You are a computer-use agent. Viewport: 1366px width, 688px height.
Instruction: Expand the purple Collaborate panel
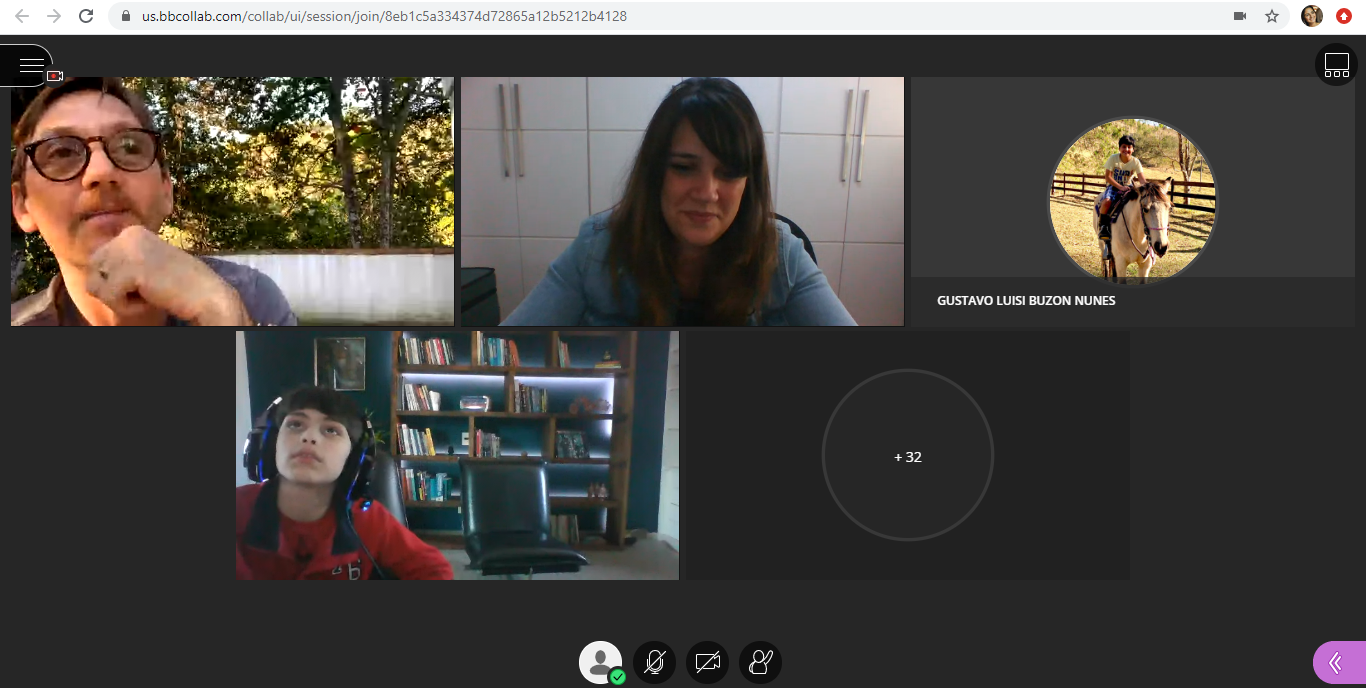point(1339,662)
